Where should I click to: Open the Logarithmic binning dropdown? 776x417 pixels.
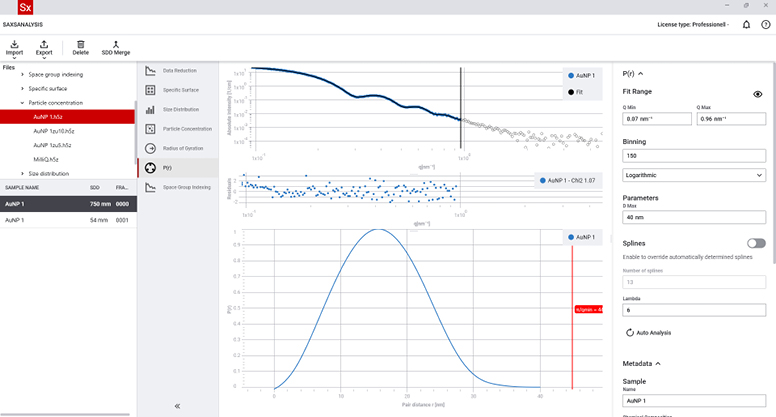click(x=694, y=176)
